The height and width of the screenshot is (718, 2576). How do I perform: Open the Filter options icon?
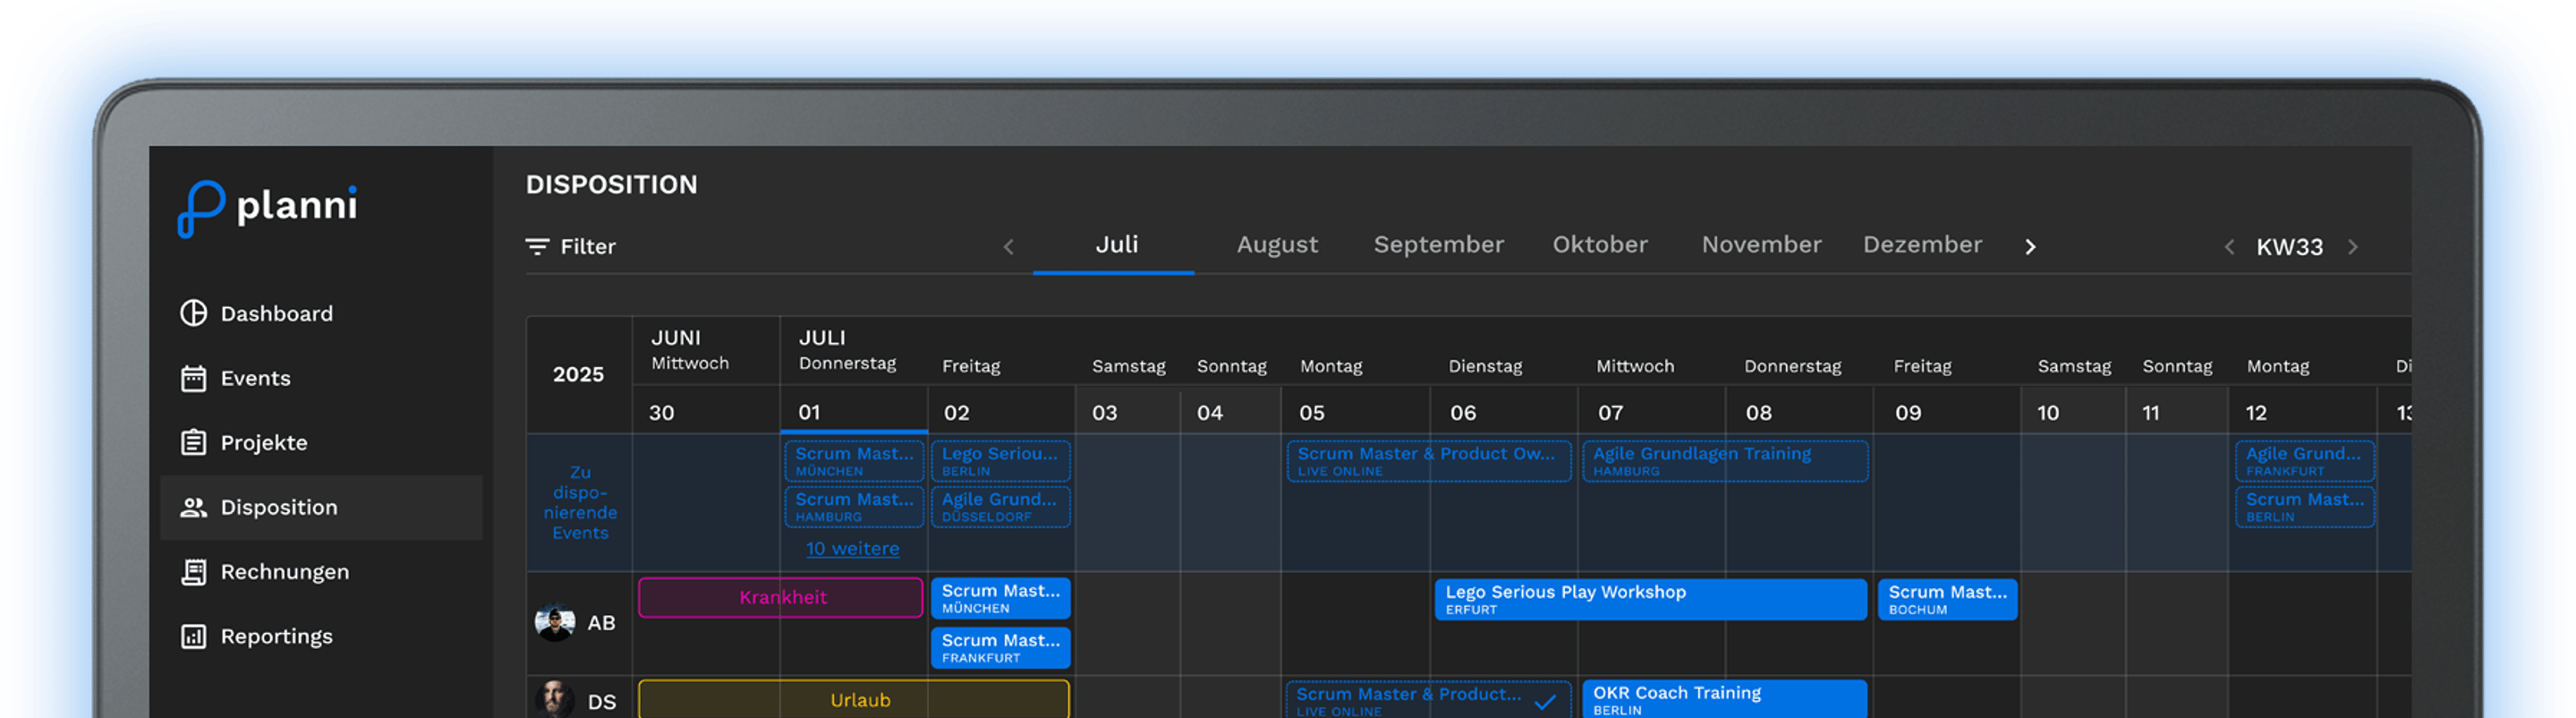click(x=537, y=246)
